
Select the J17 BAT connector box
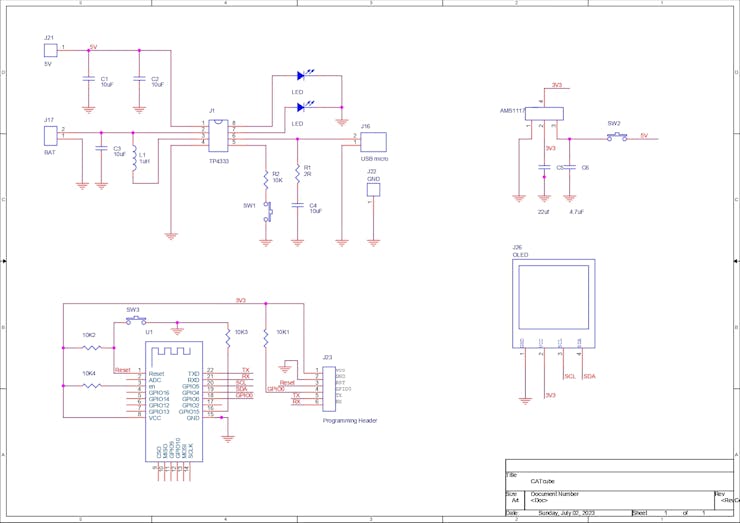click(50, 136)
